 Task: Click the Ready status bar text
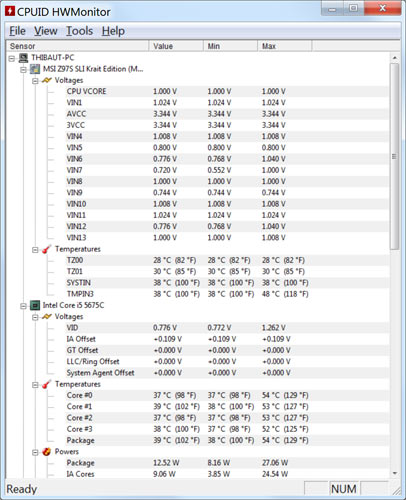pos(22,489)
